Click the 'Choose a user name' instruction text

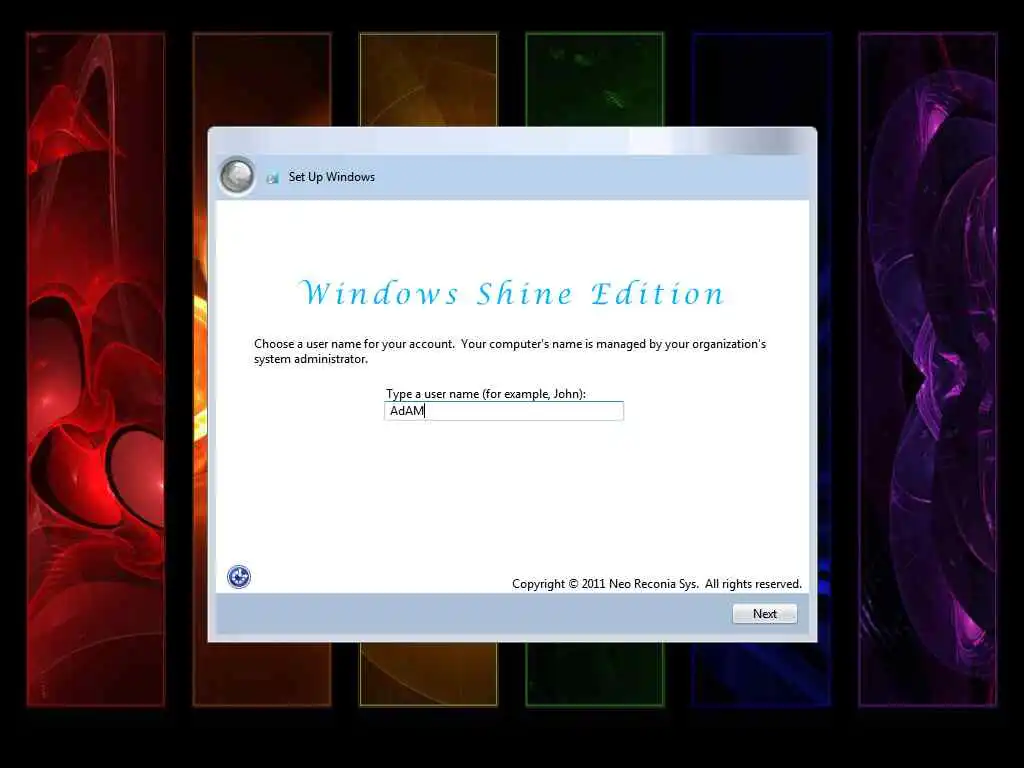point(510,351)
